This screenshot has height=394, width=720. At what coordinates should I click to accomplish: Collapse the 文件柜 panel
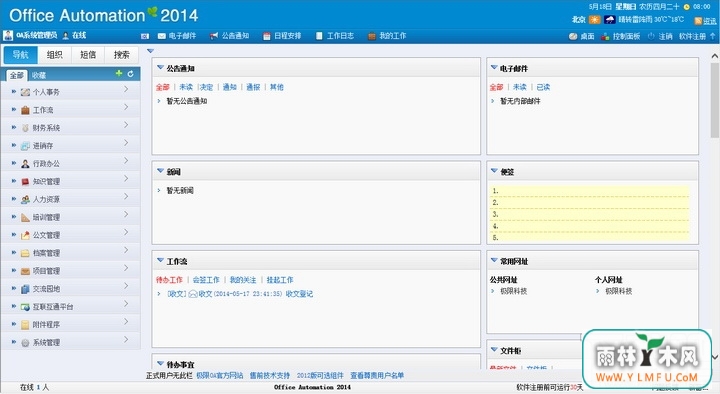coord(494,350)
